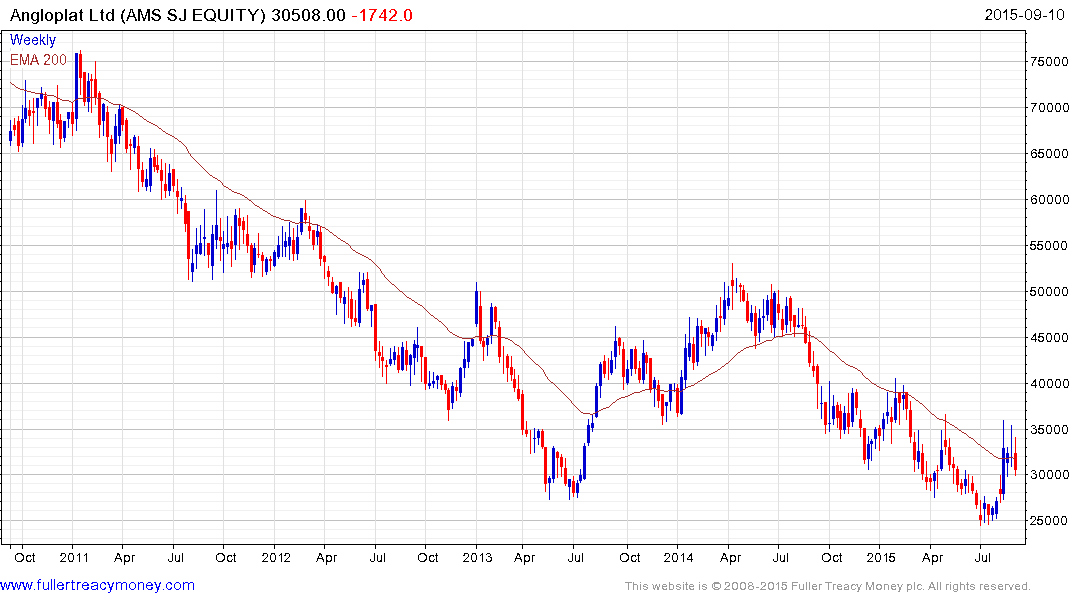Image resolution: width=1075 pixels, height=600 pixels.
Task: Click the copyright notice text
Action: 828,586
